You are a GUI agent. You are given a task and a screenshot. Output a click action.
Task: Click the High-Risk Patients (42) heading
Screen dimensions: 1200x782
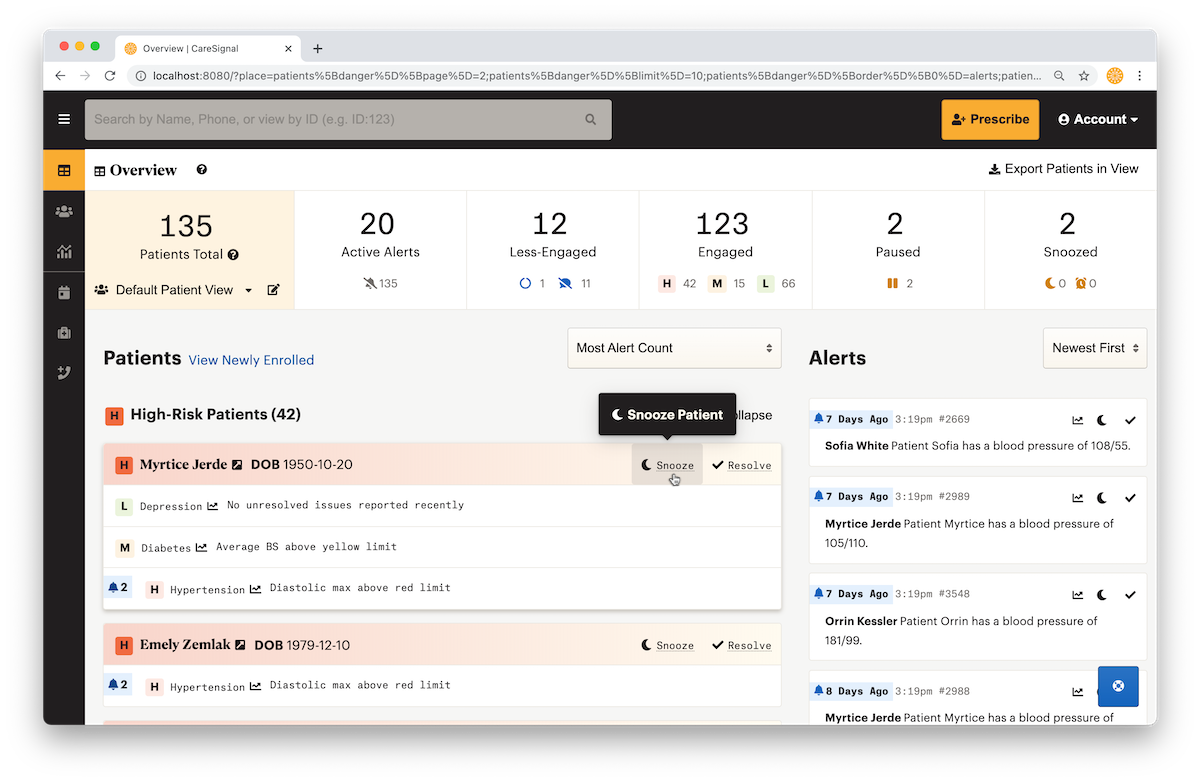point(215,414)
